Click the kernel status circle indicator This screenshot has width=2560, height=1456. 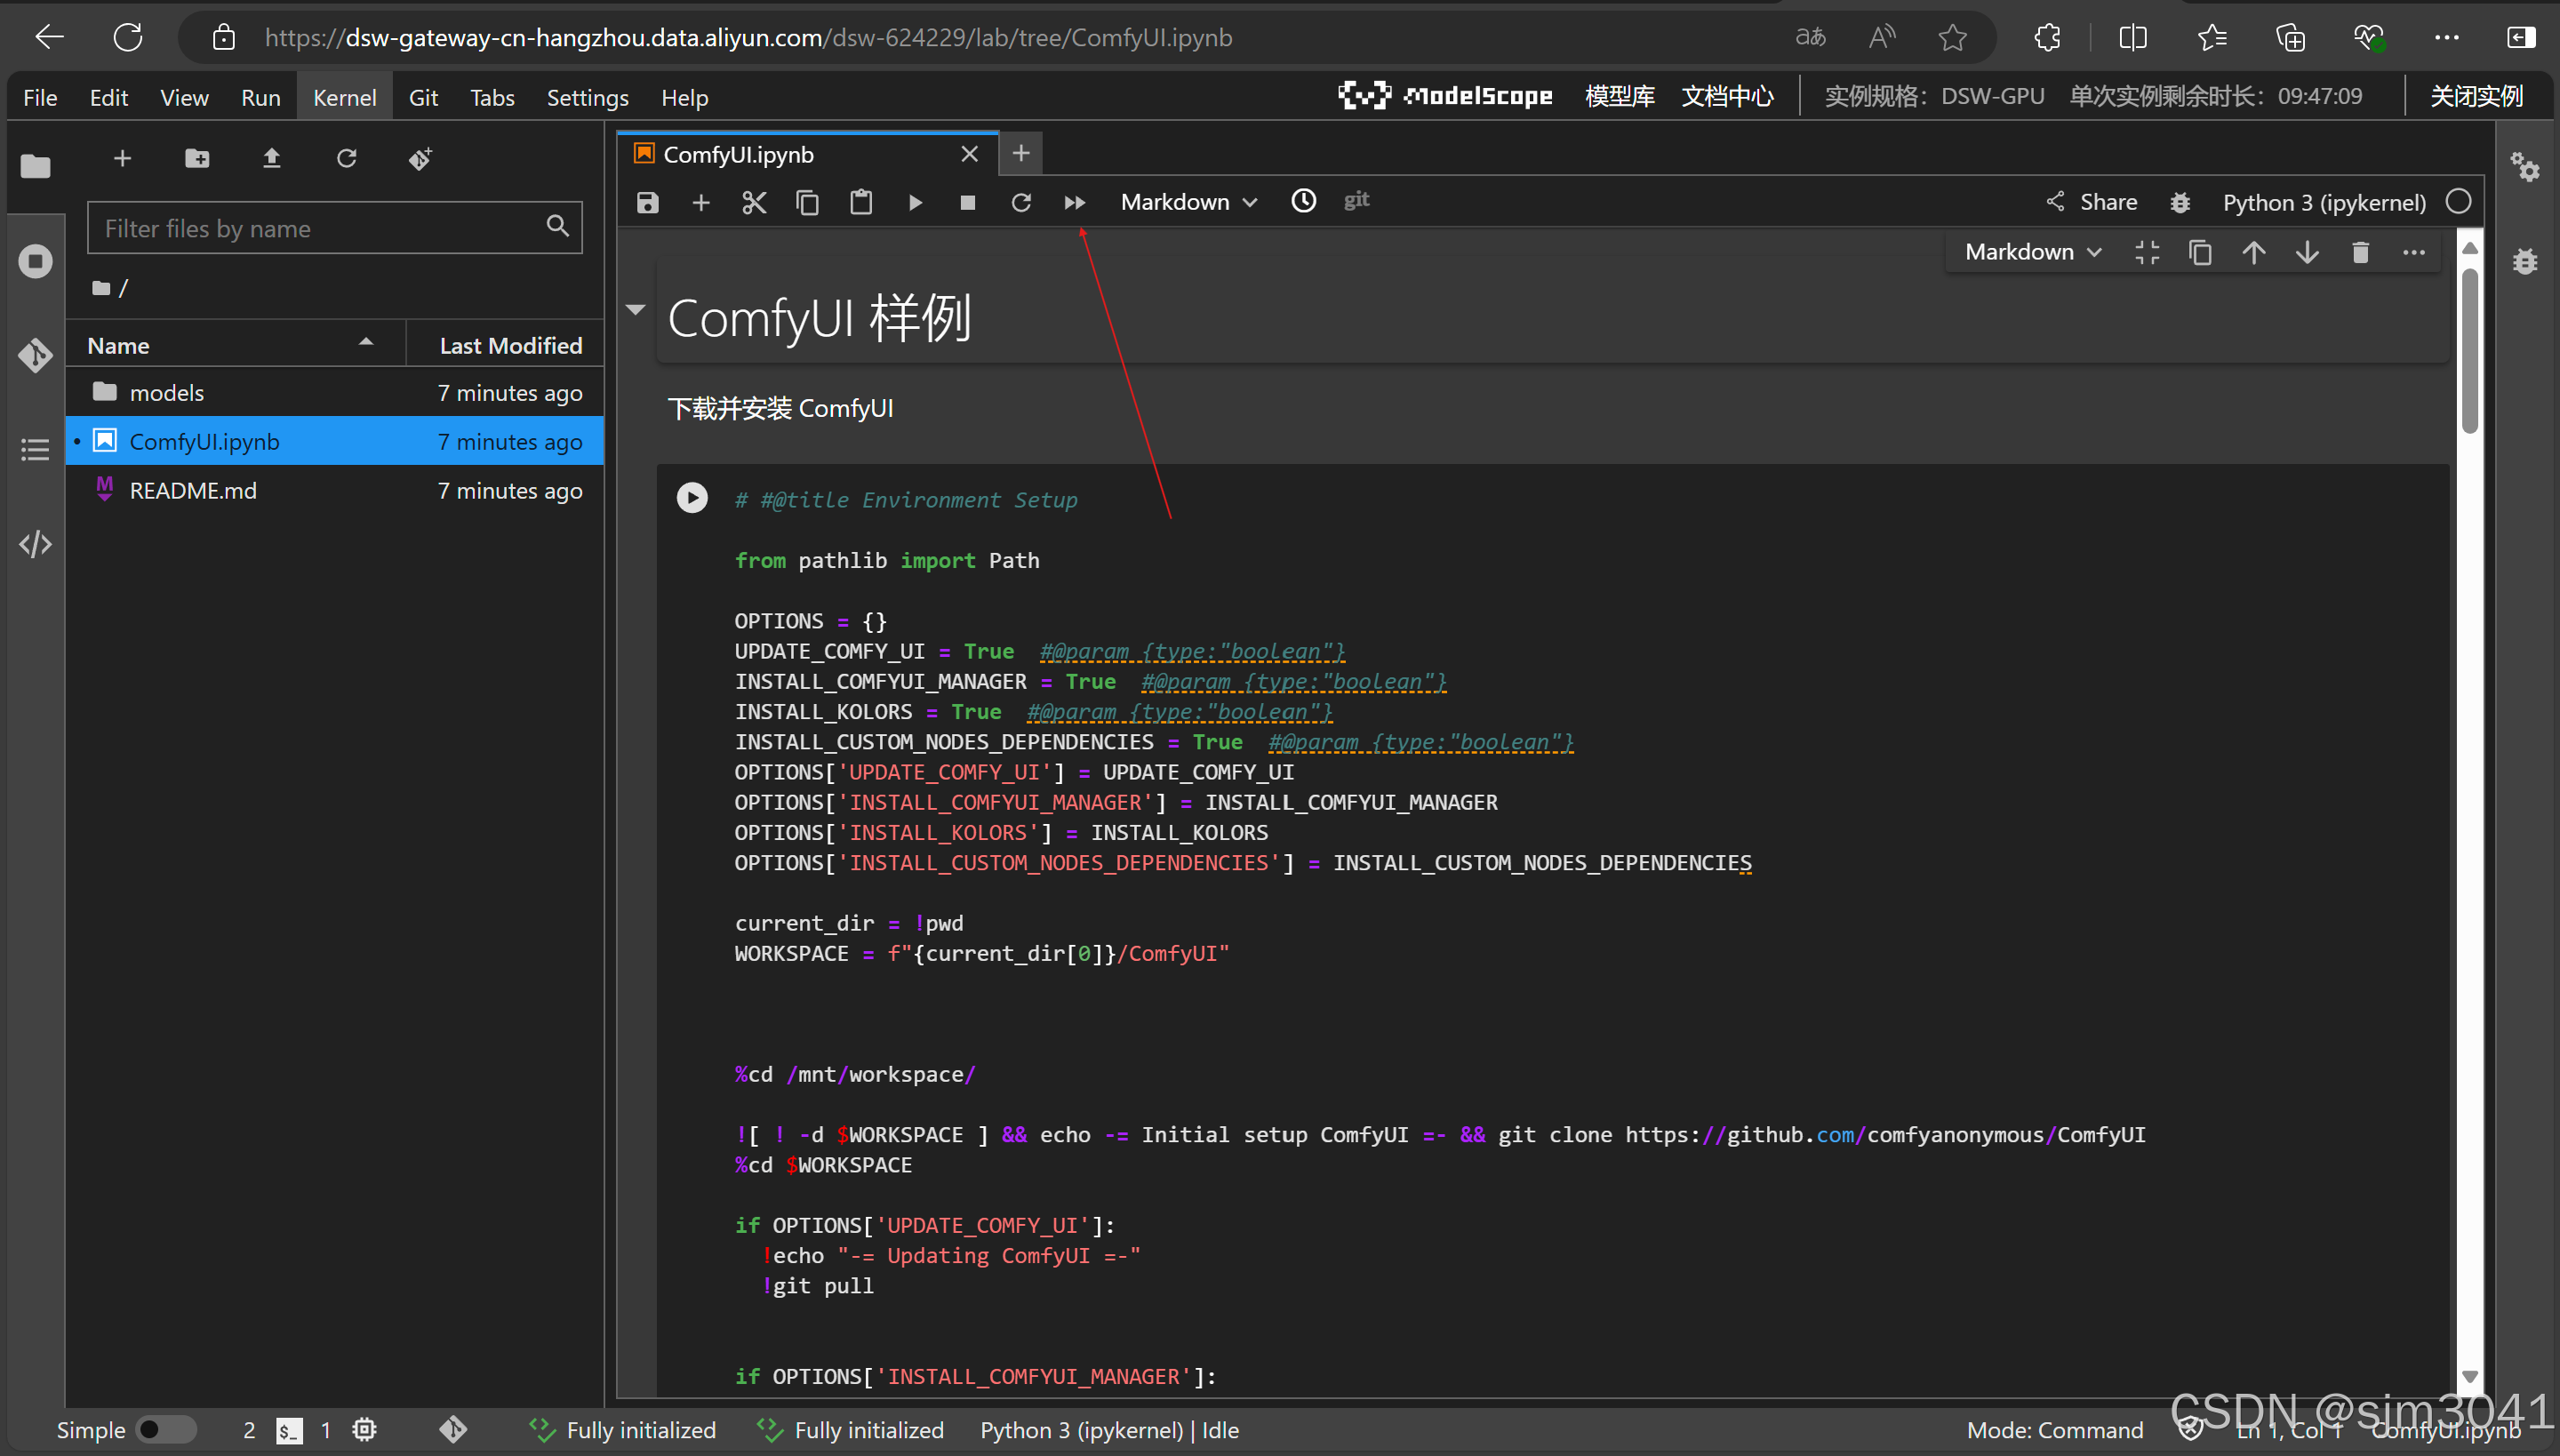(x=2458, y=202)
